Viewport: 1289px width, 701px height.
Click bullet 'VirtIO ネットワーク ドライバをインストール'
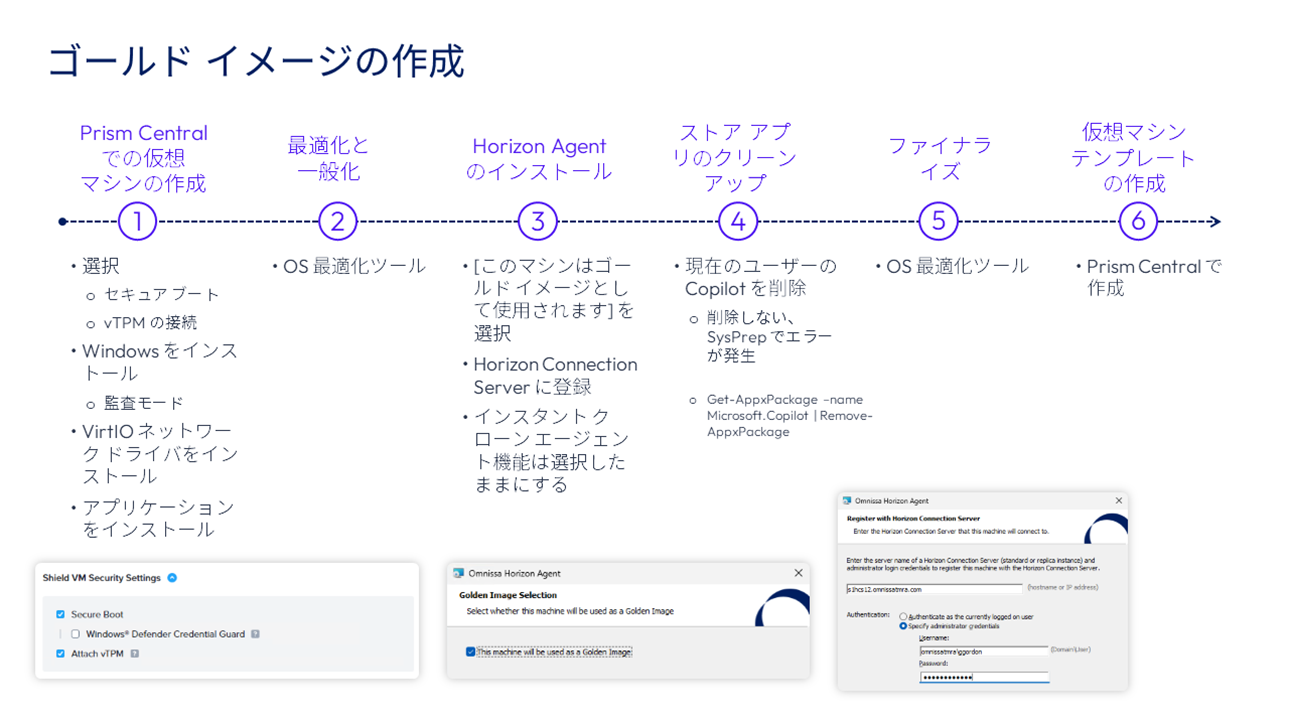[160, 454]
